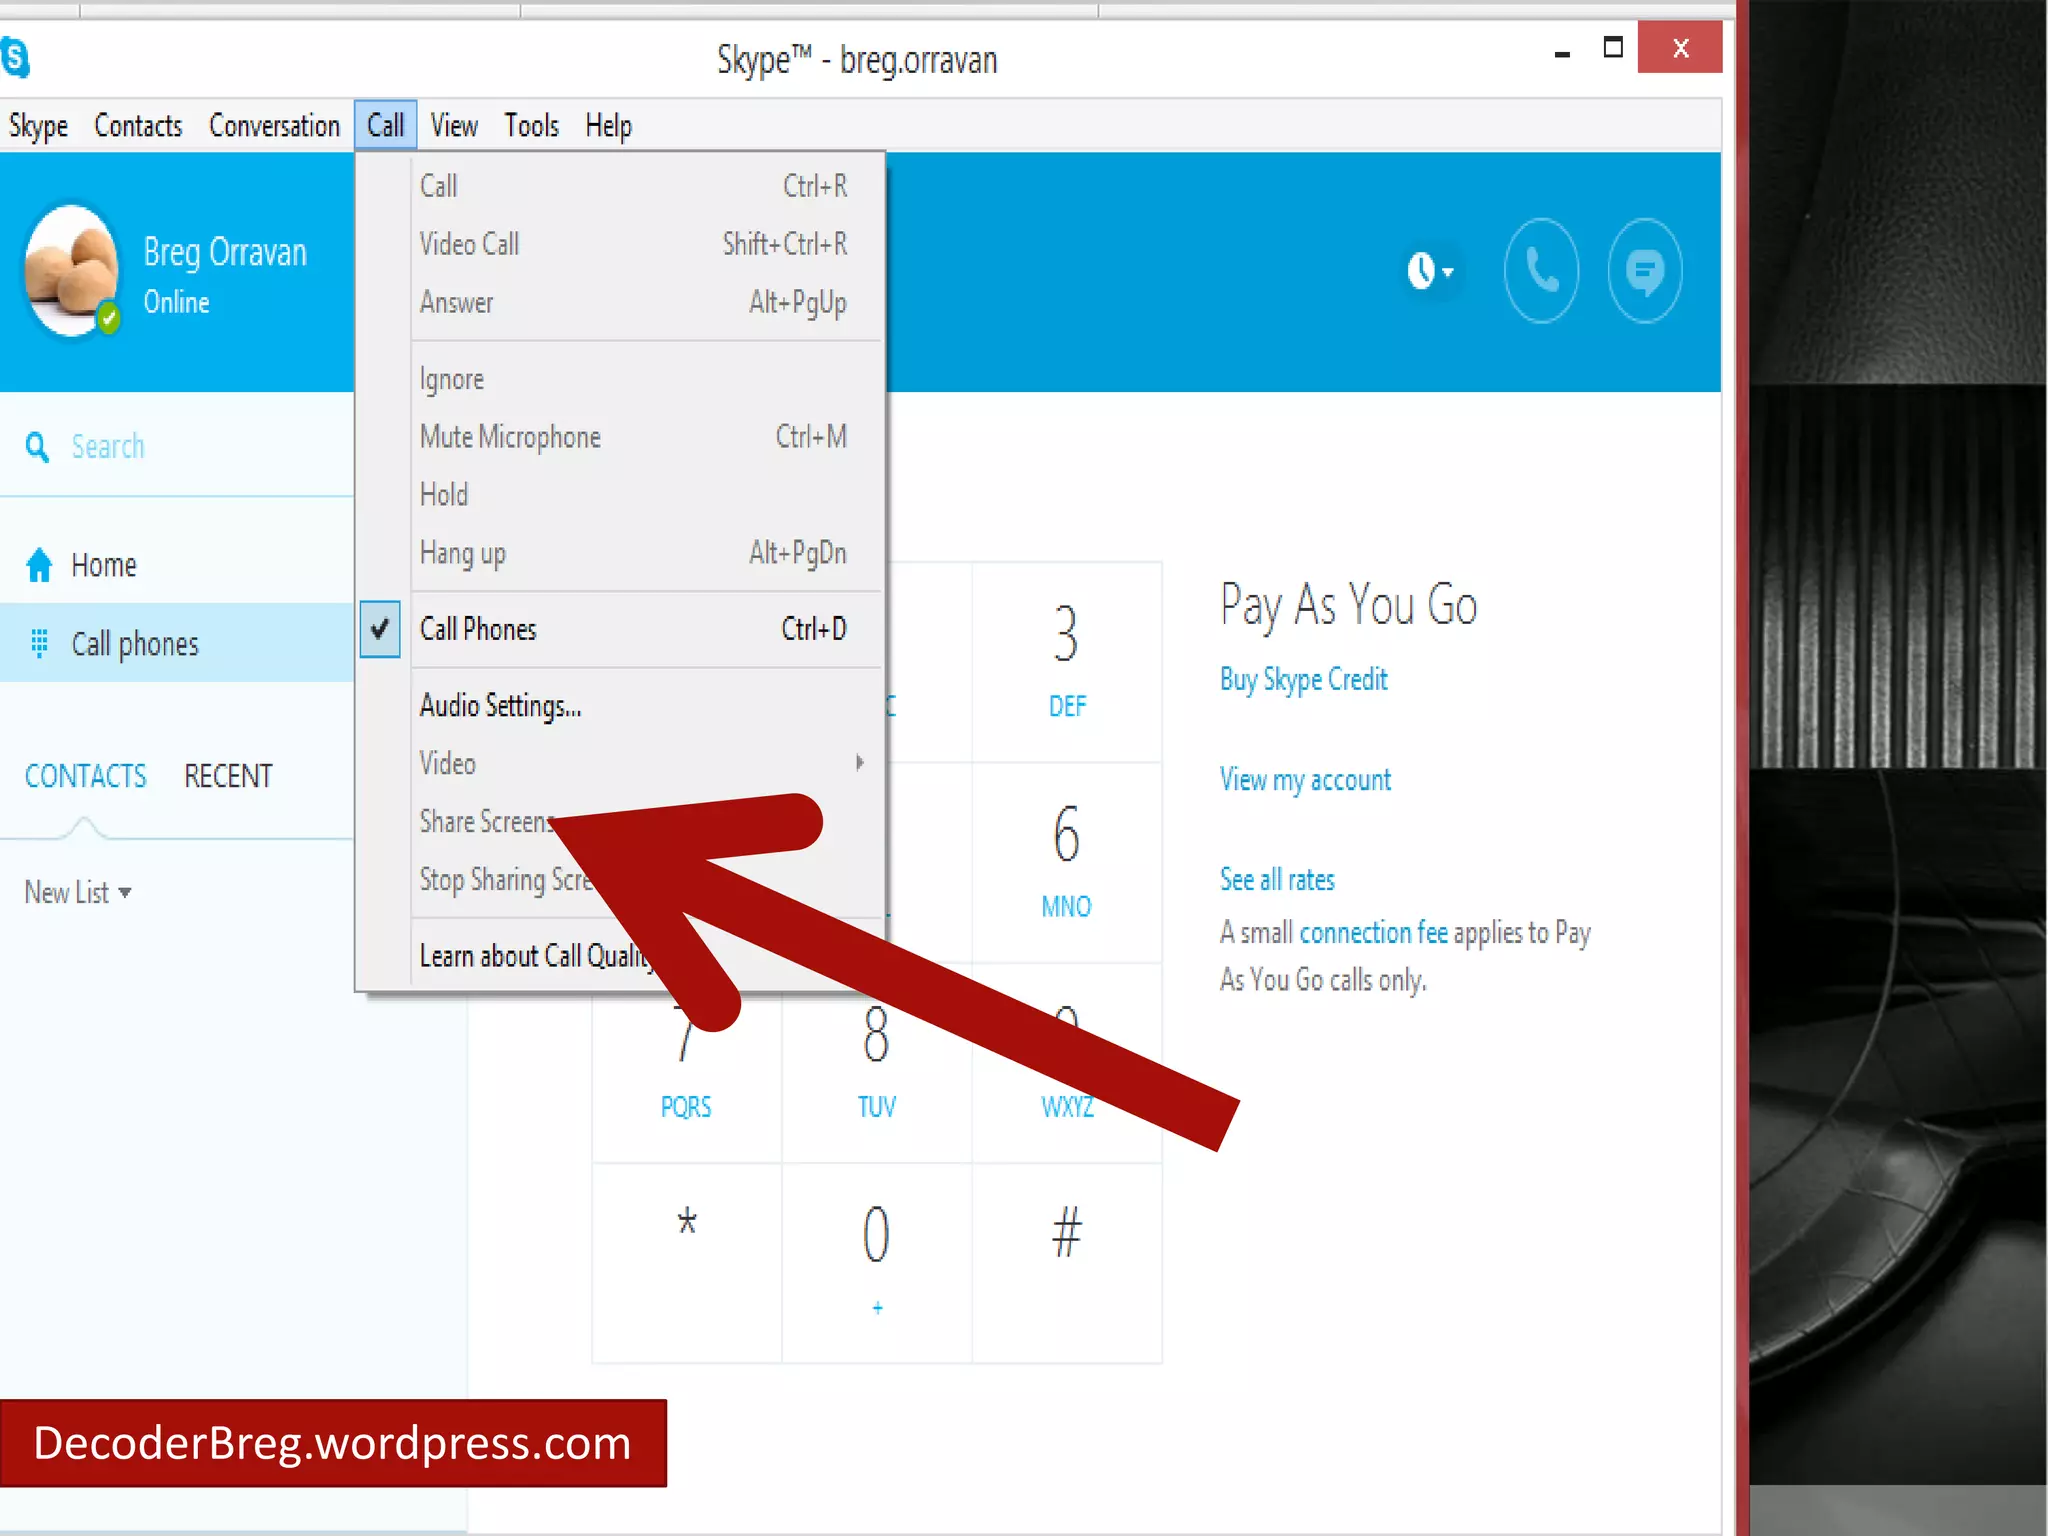
Task: Tap the hash key on keypad
Action: click(x=1067, y=1263)
